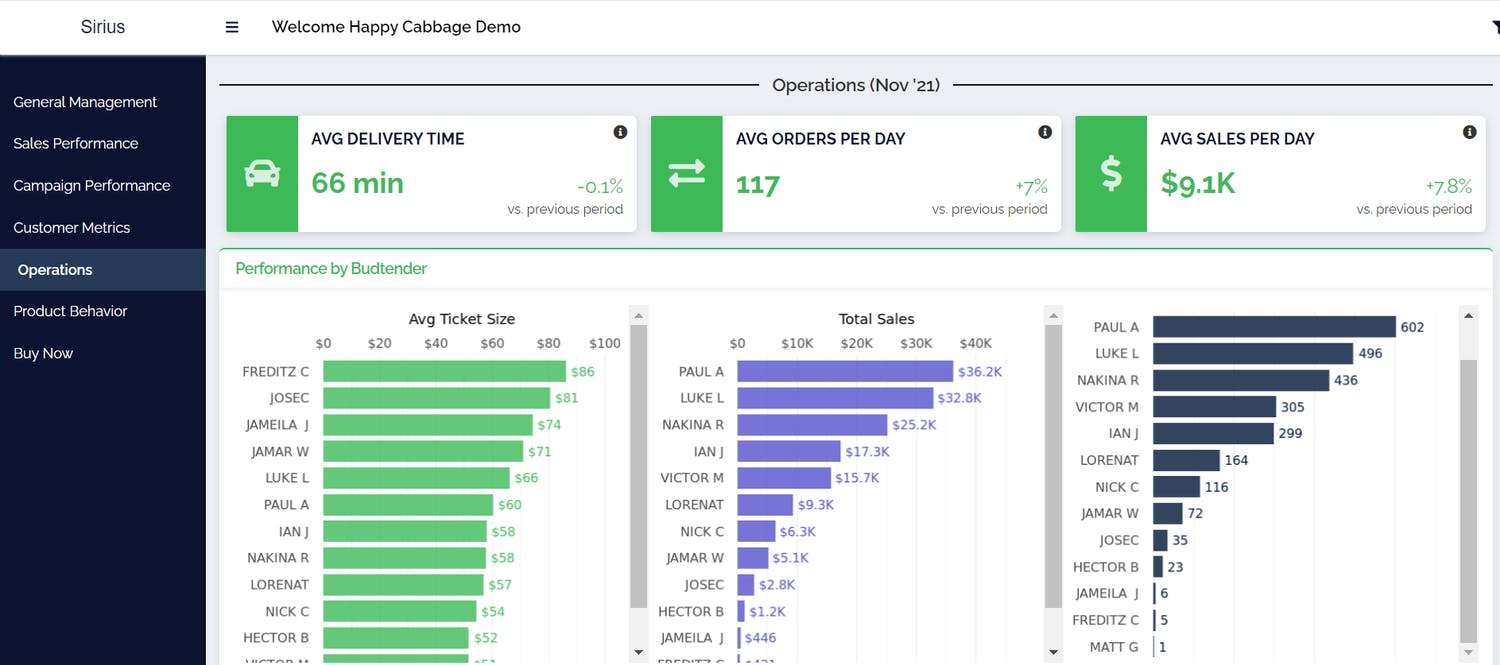The width and height of the screenshot is (1500, 665).
Task: Open the Product Behavior section
Action: (70, 311)
